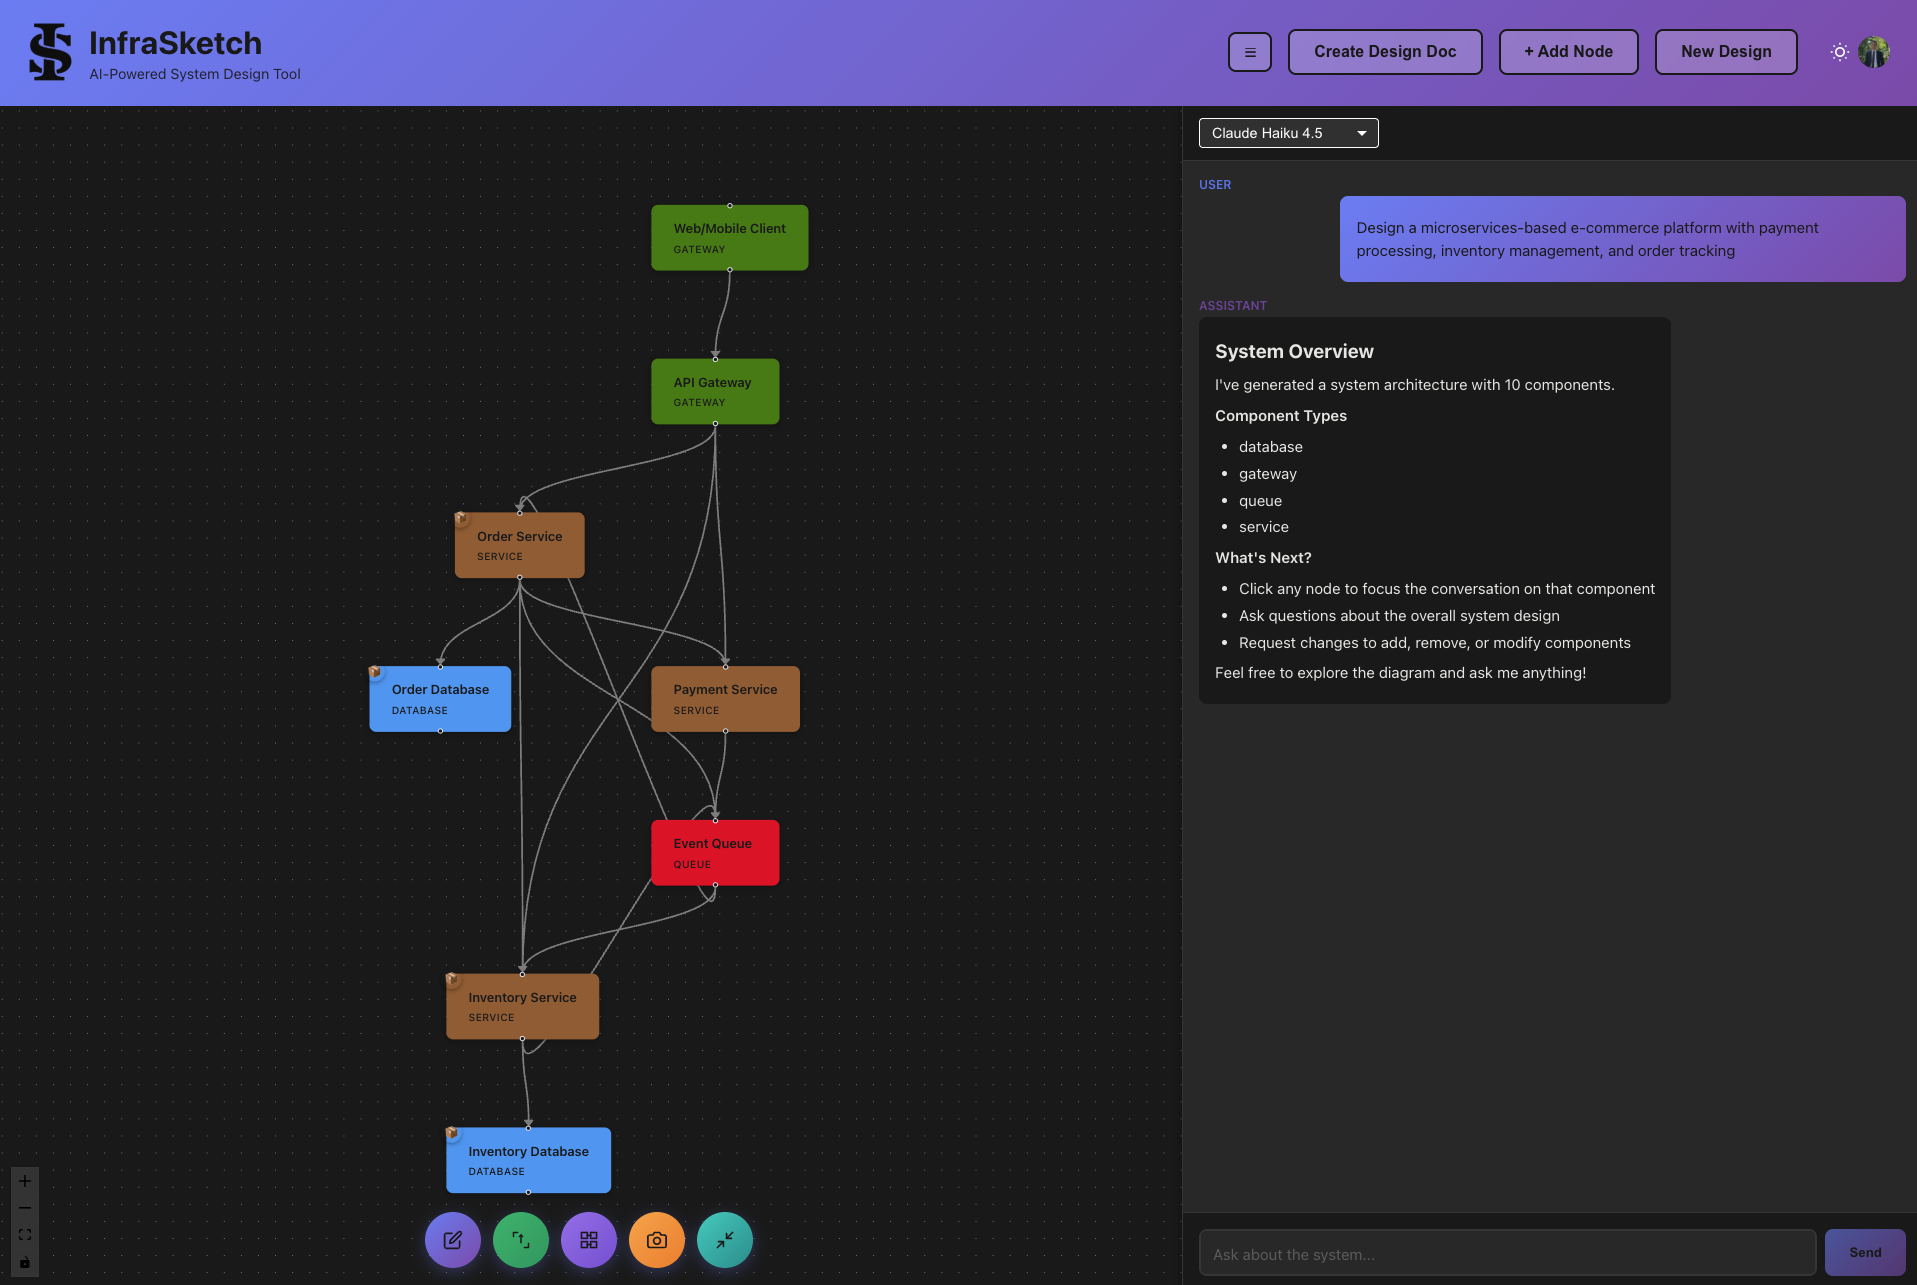Viewport: 1917px width, 1285px height.
Task: Zoom in using the plus control
Action: [x=24, y=1180]
